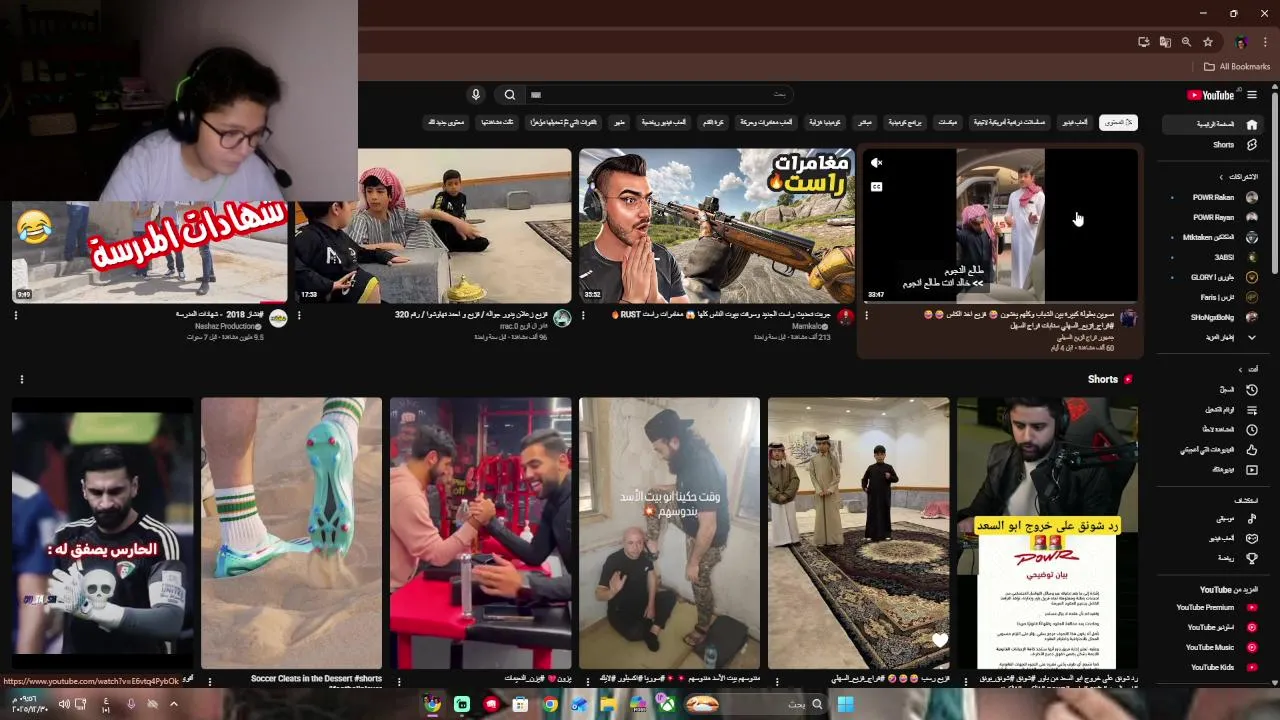Open Liked videos with the thumbs-up icon

pos(1251,449)
